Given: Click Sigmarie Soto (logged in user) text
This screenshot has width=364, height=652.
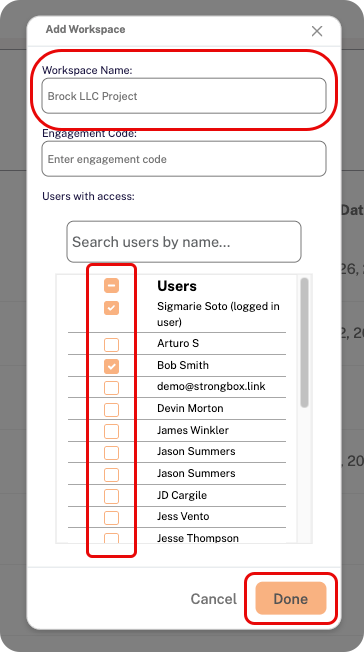Looking at the screenshot, I should [218, 314].
